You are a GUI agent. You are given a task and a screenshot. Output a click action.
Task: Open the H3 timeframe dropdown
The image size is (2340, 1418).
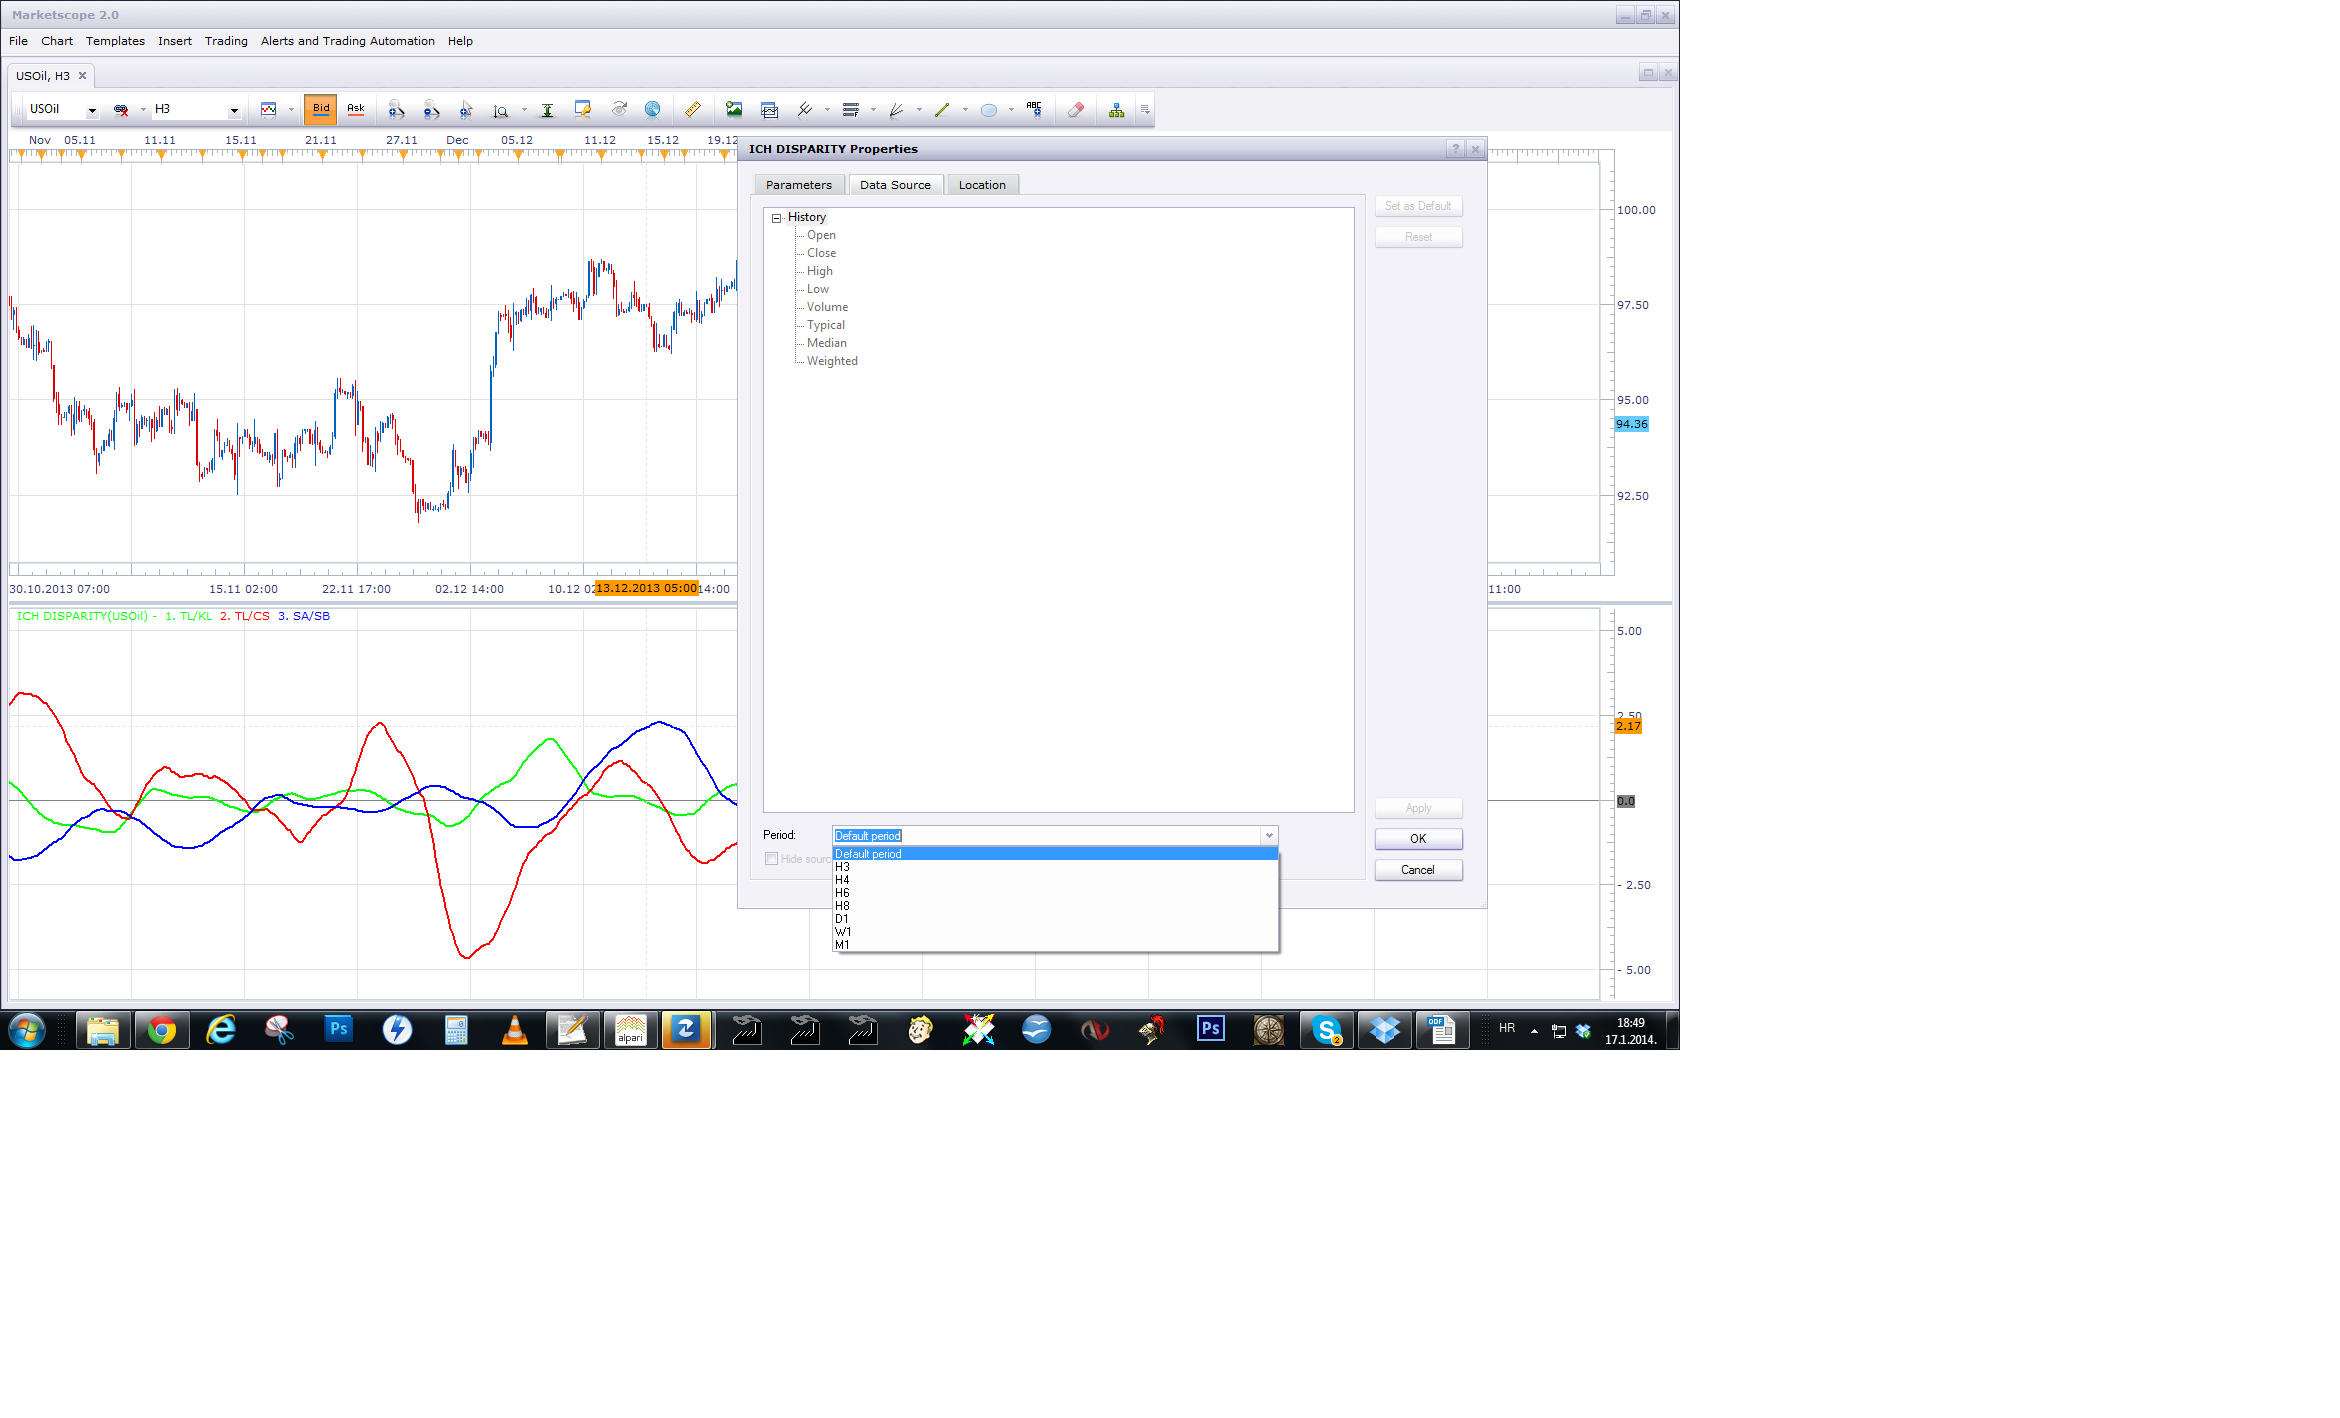pyautogui.click(x=234, y=110)
